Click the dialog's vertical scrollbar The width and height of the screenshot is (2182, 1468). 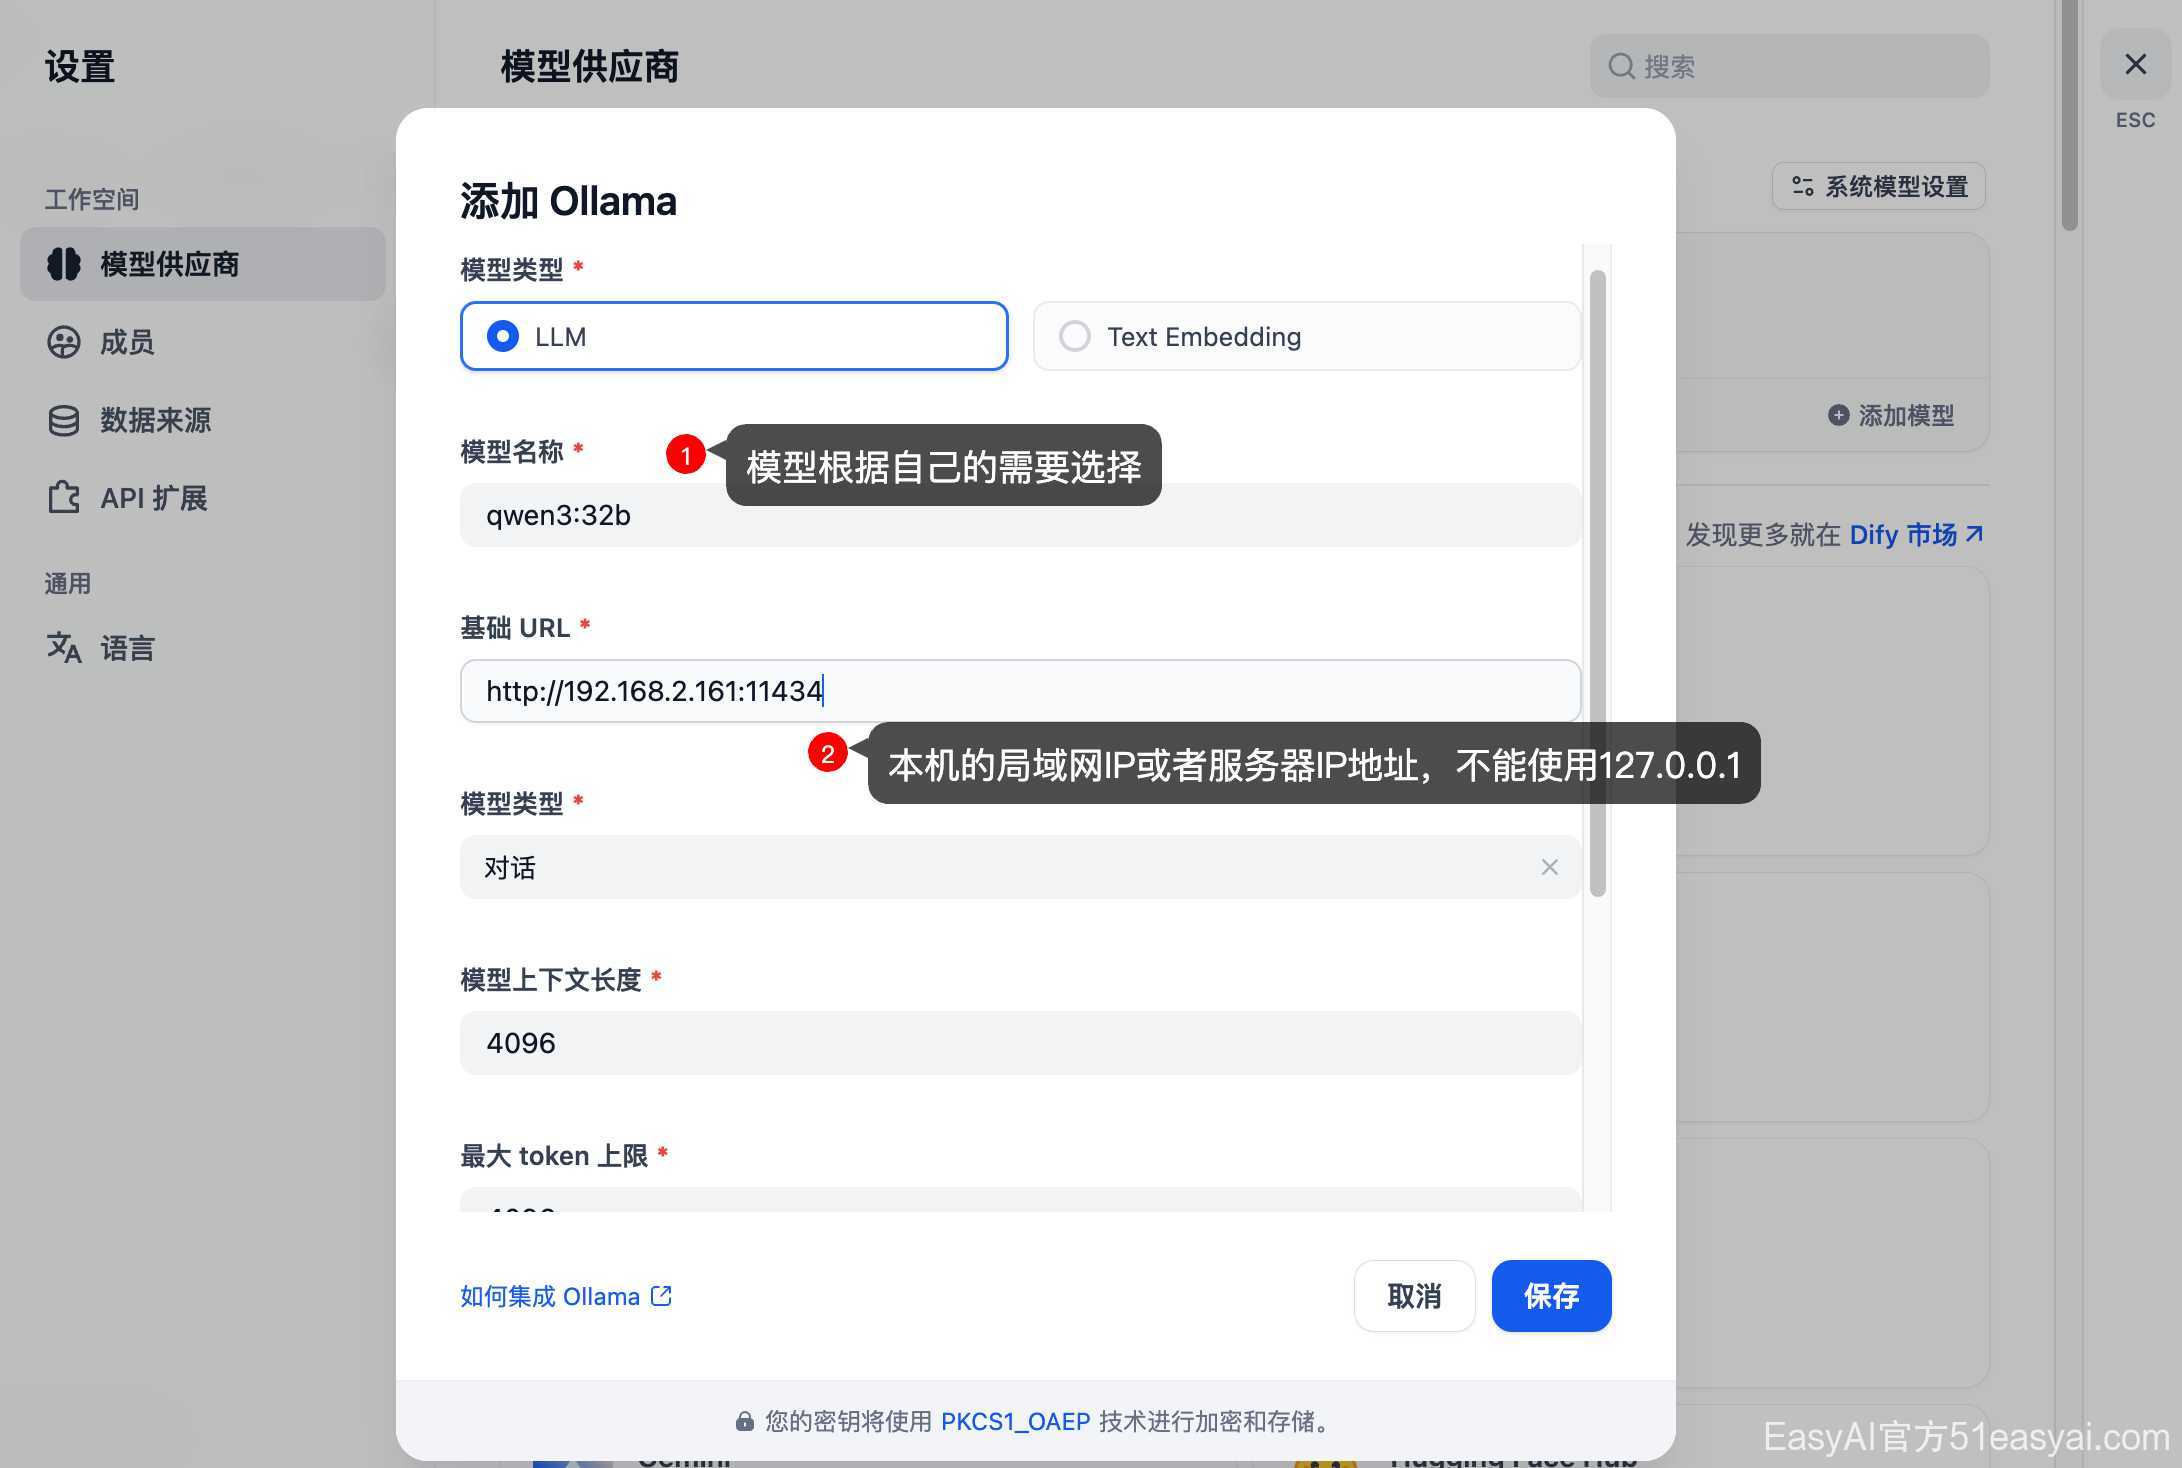(x=1597, y=584)
